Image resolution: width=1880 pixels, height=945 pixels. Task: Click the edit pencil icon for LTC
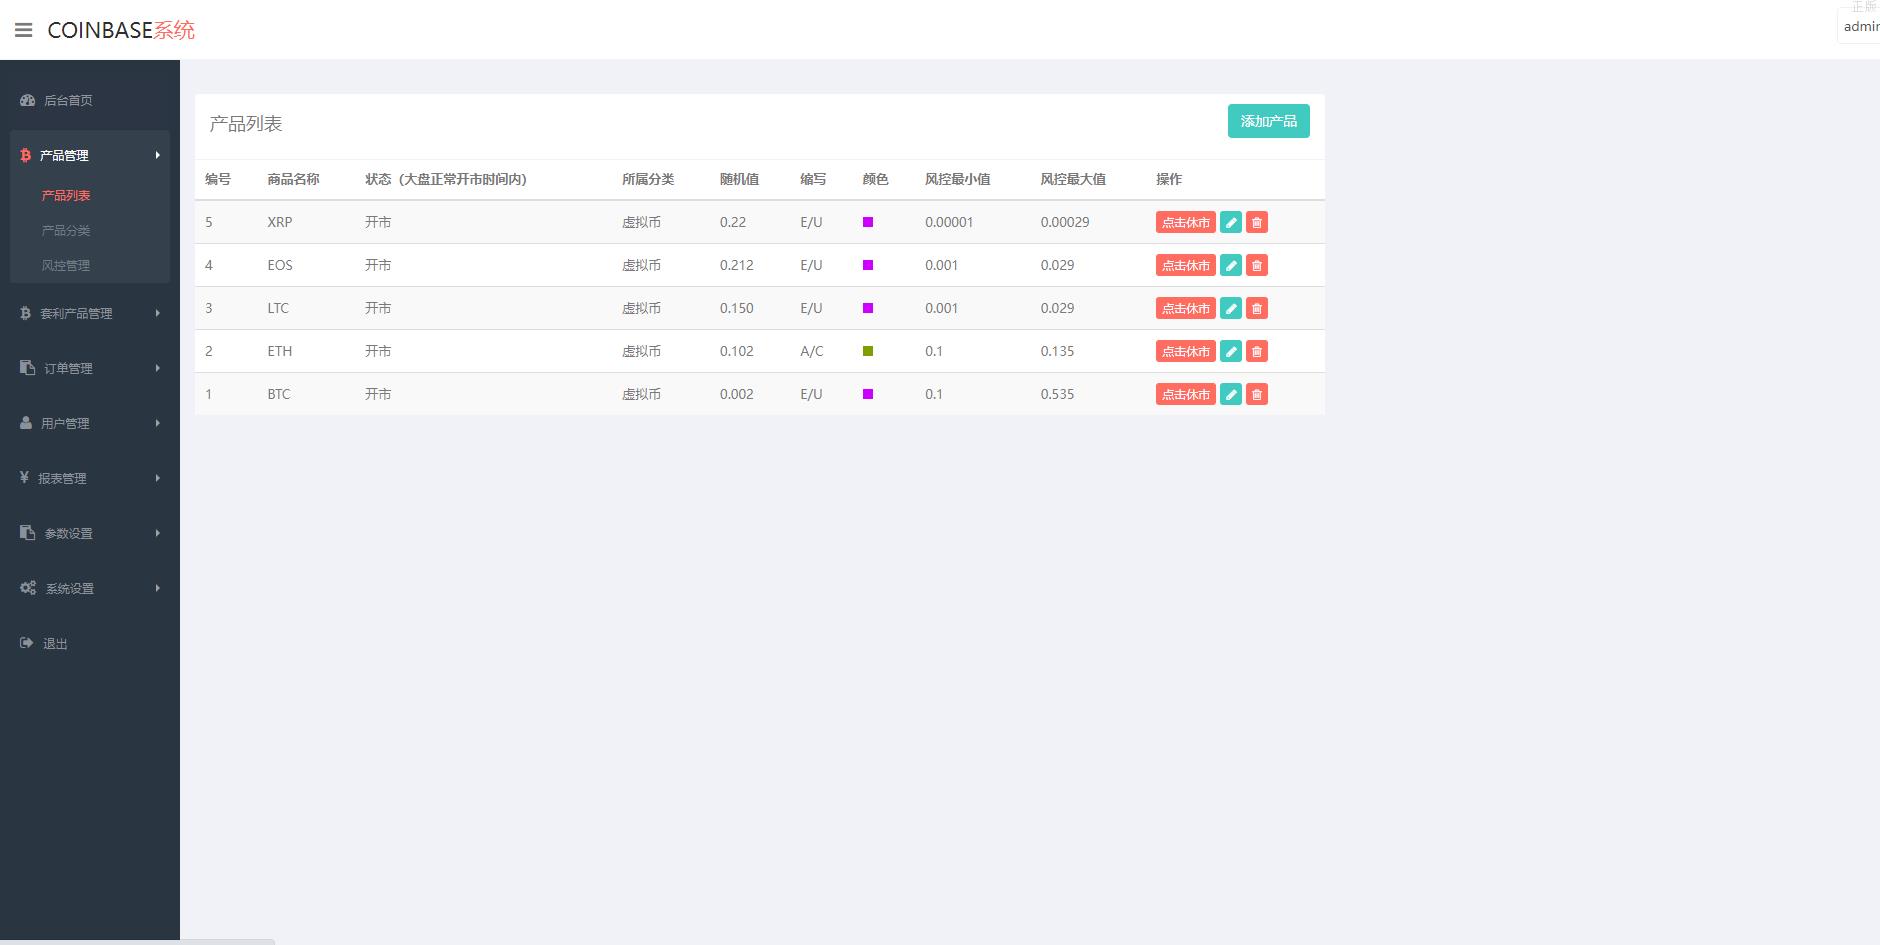click(1231, 308)
